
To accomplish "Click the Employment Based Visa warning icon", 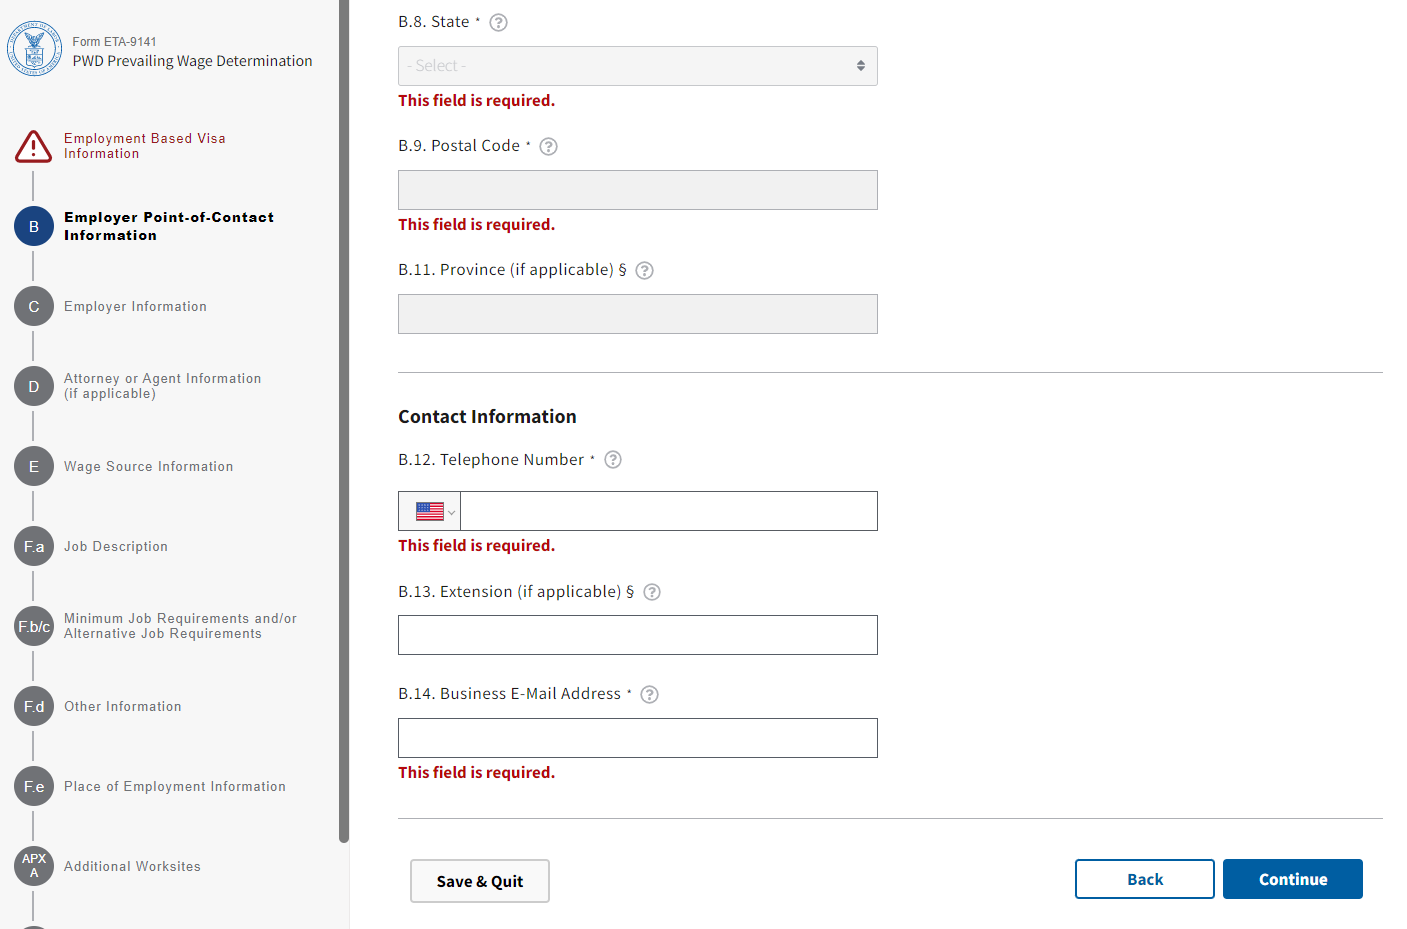I will point(33,147).
